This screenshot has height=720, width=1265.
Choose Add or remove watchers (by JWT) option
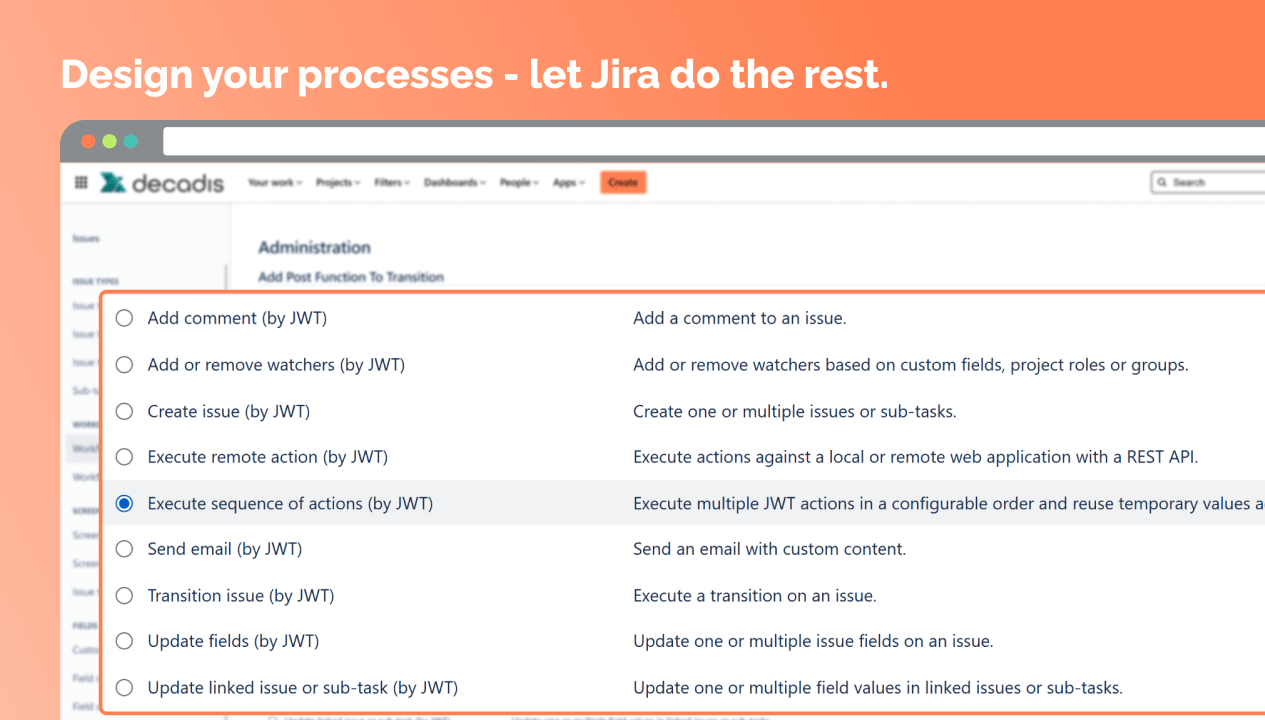[124, 365]
